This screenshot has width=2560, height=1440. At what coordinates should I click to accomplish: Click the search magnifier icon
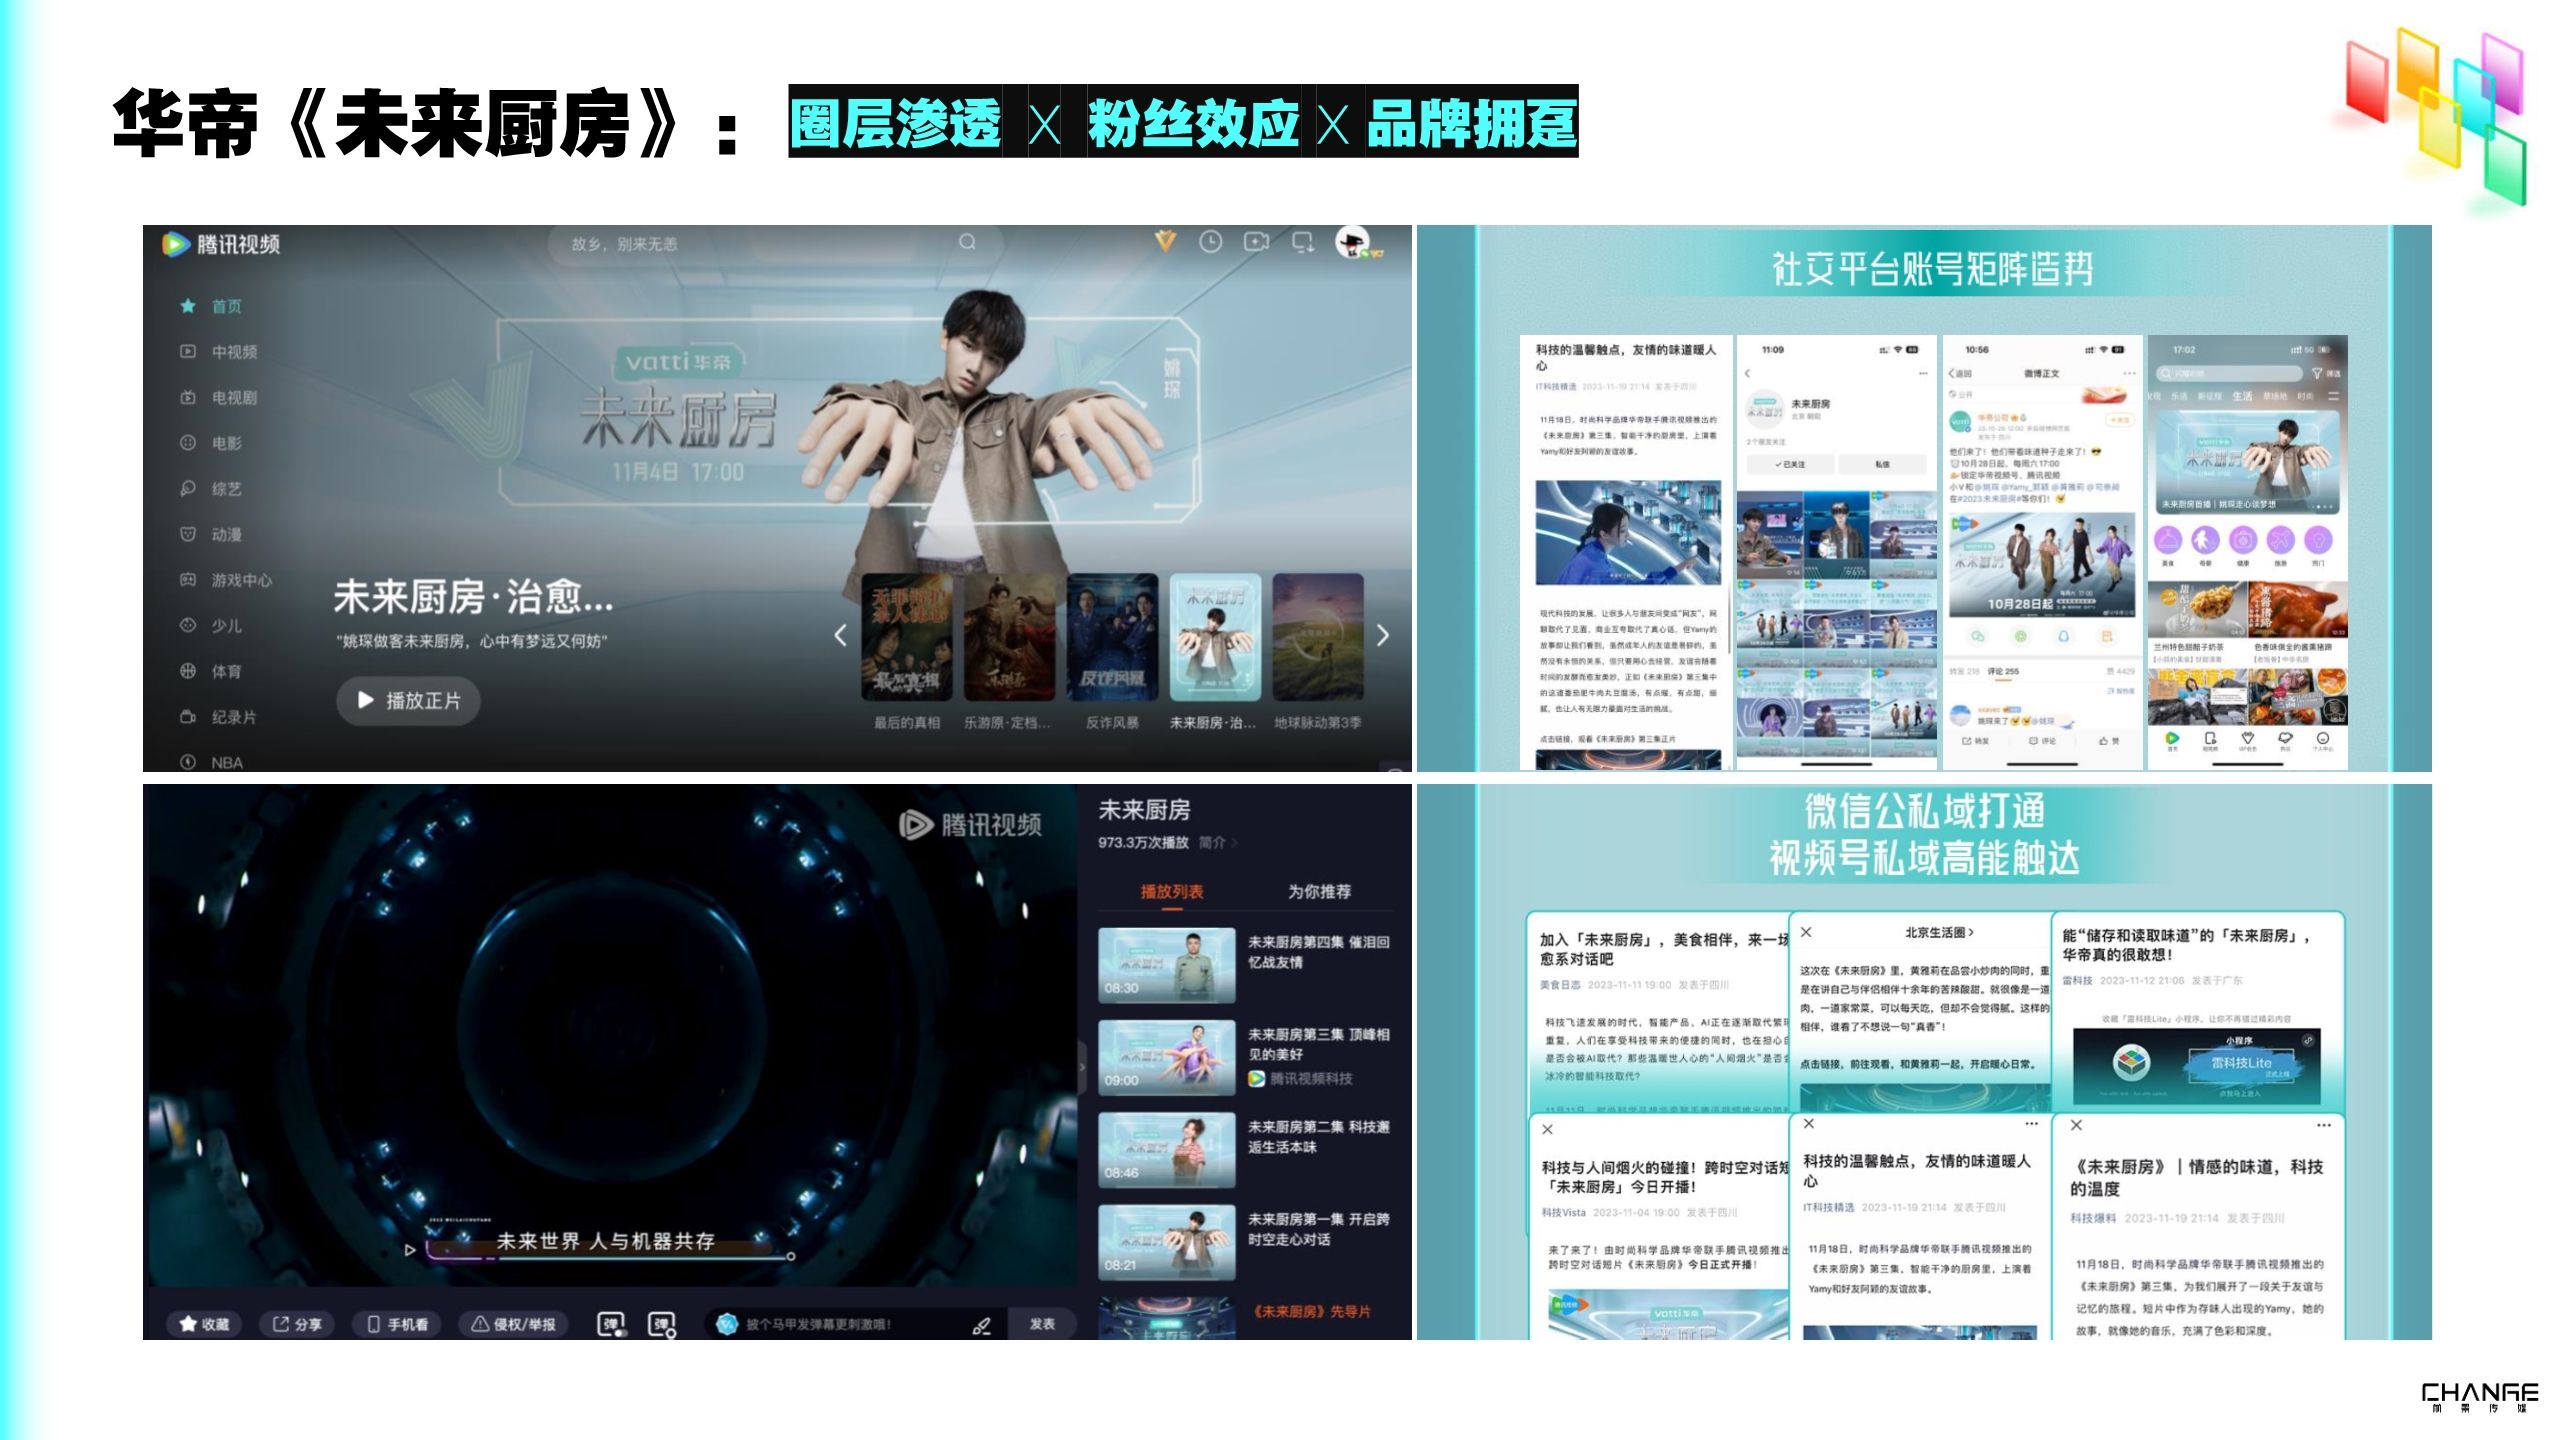(967, 242)
